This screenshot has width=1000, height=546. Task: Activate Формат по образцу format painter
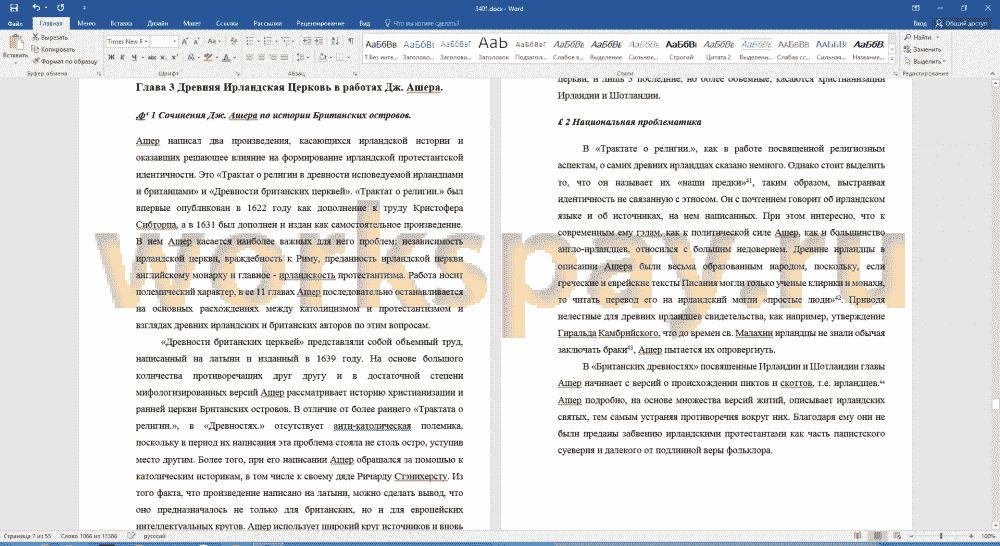pos(64,61)
